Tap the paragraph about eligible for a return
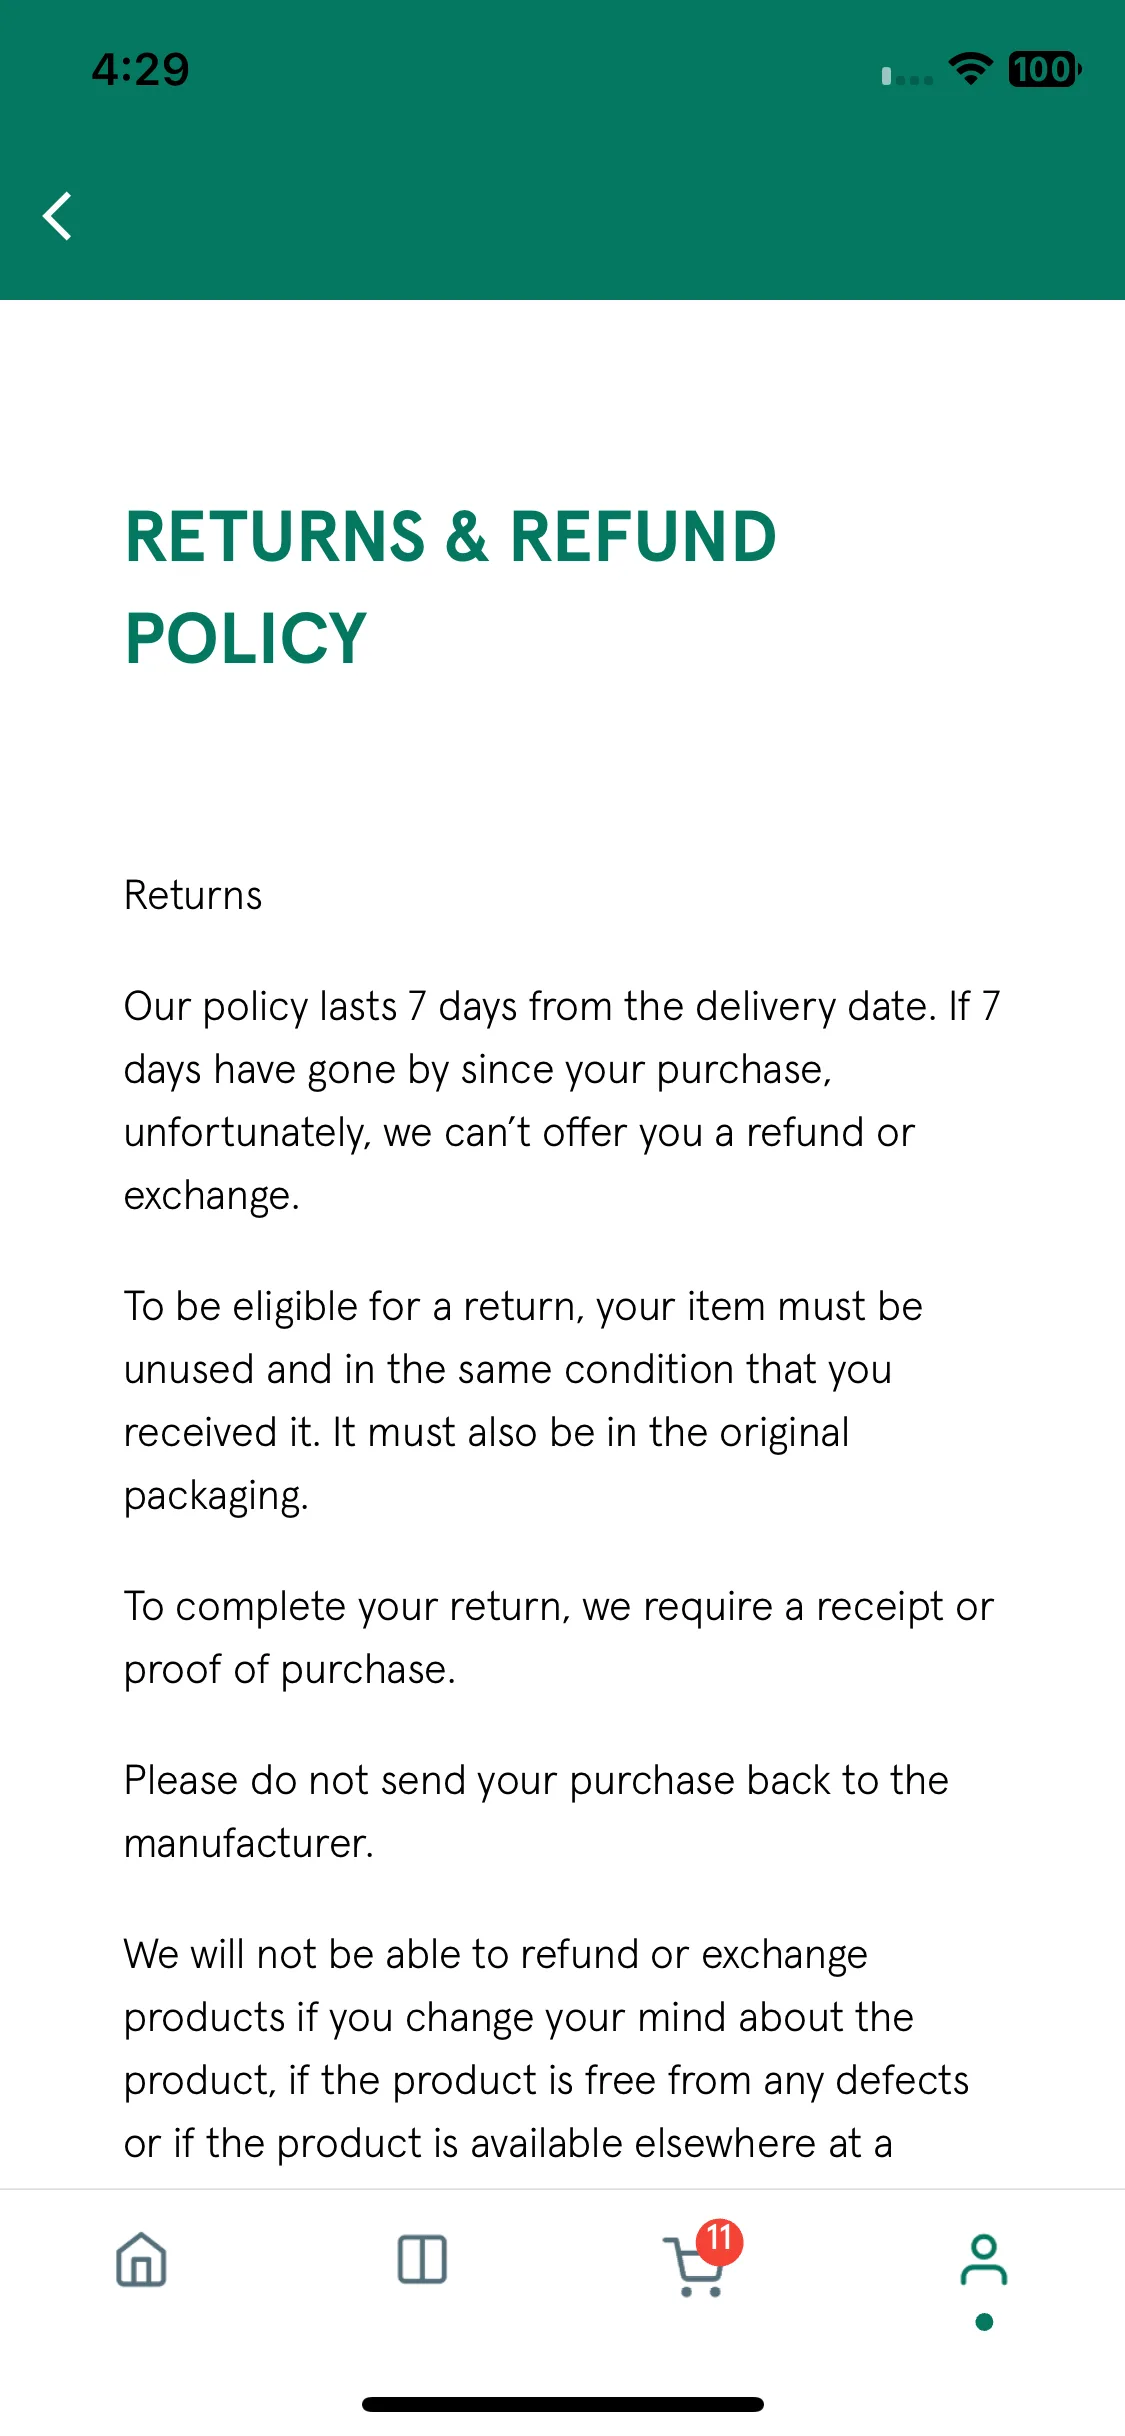This screenshot has height=2436, width=1125. click(523, 1400)
